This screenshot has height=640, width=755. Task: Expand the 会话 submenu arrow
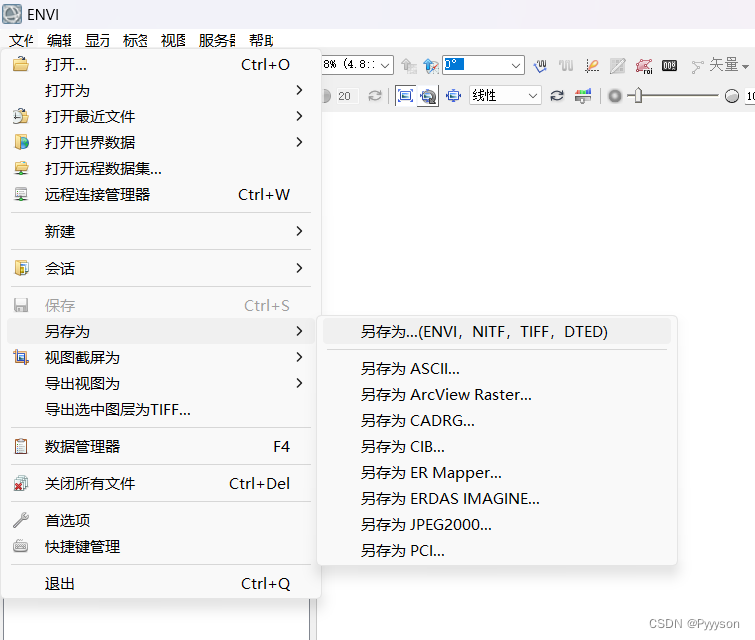299,268
